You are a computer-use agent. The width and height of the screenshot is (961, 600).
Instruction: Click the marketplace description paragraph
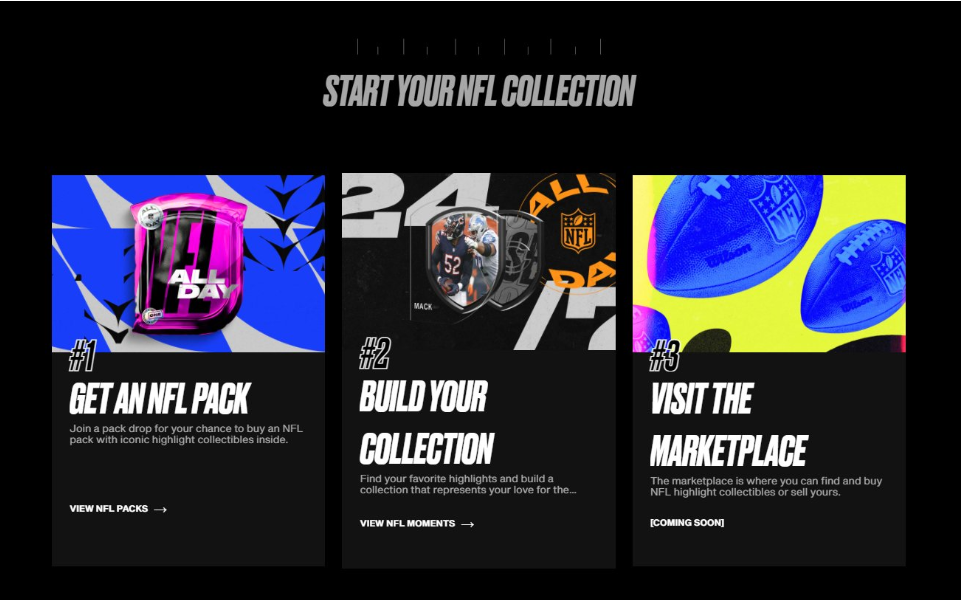pyautogui.click(x=766, y=487)
